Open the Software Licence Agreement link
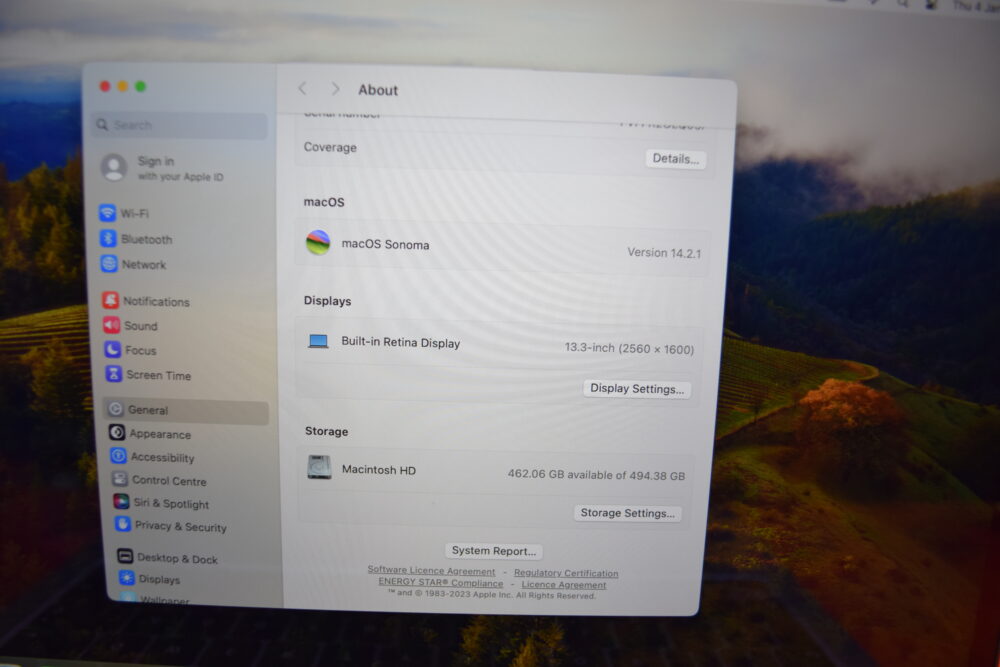1000x667 pixels. click(431, 571)
